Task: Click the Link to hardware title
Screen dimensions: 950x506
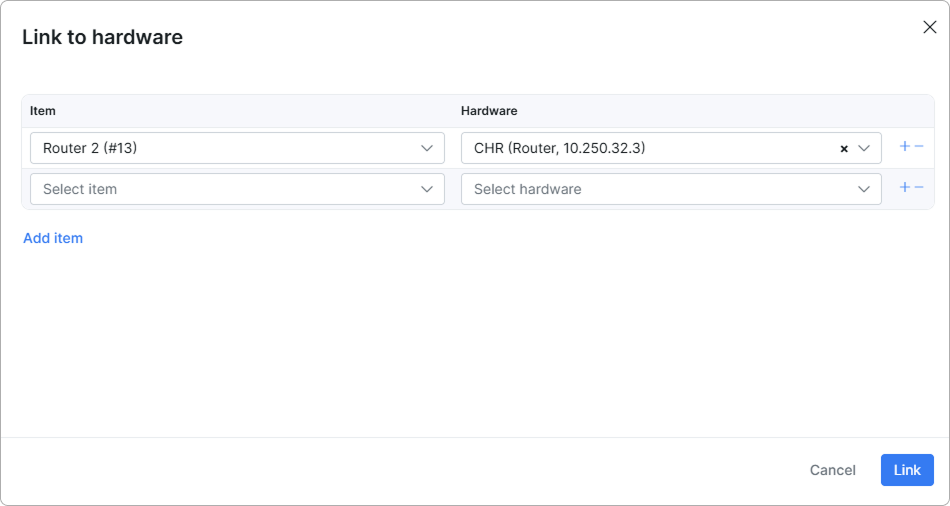Action: pos(102,37)
